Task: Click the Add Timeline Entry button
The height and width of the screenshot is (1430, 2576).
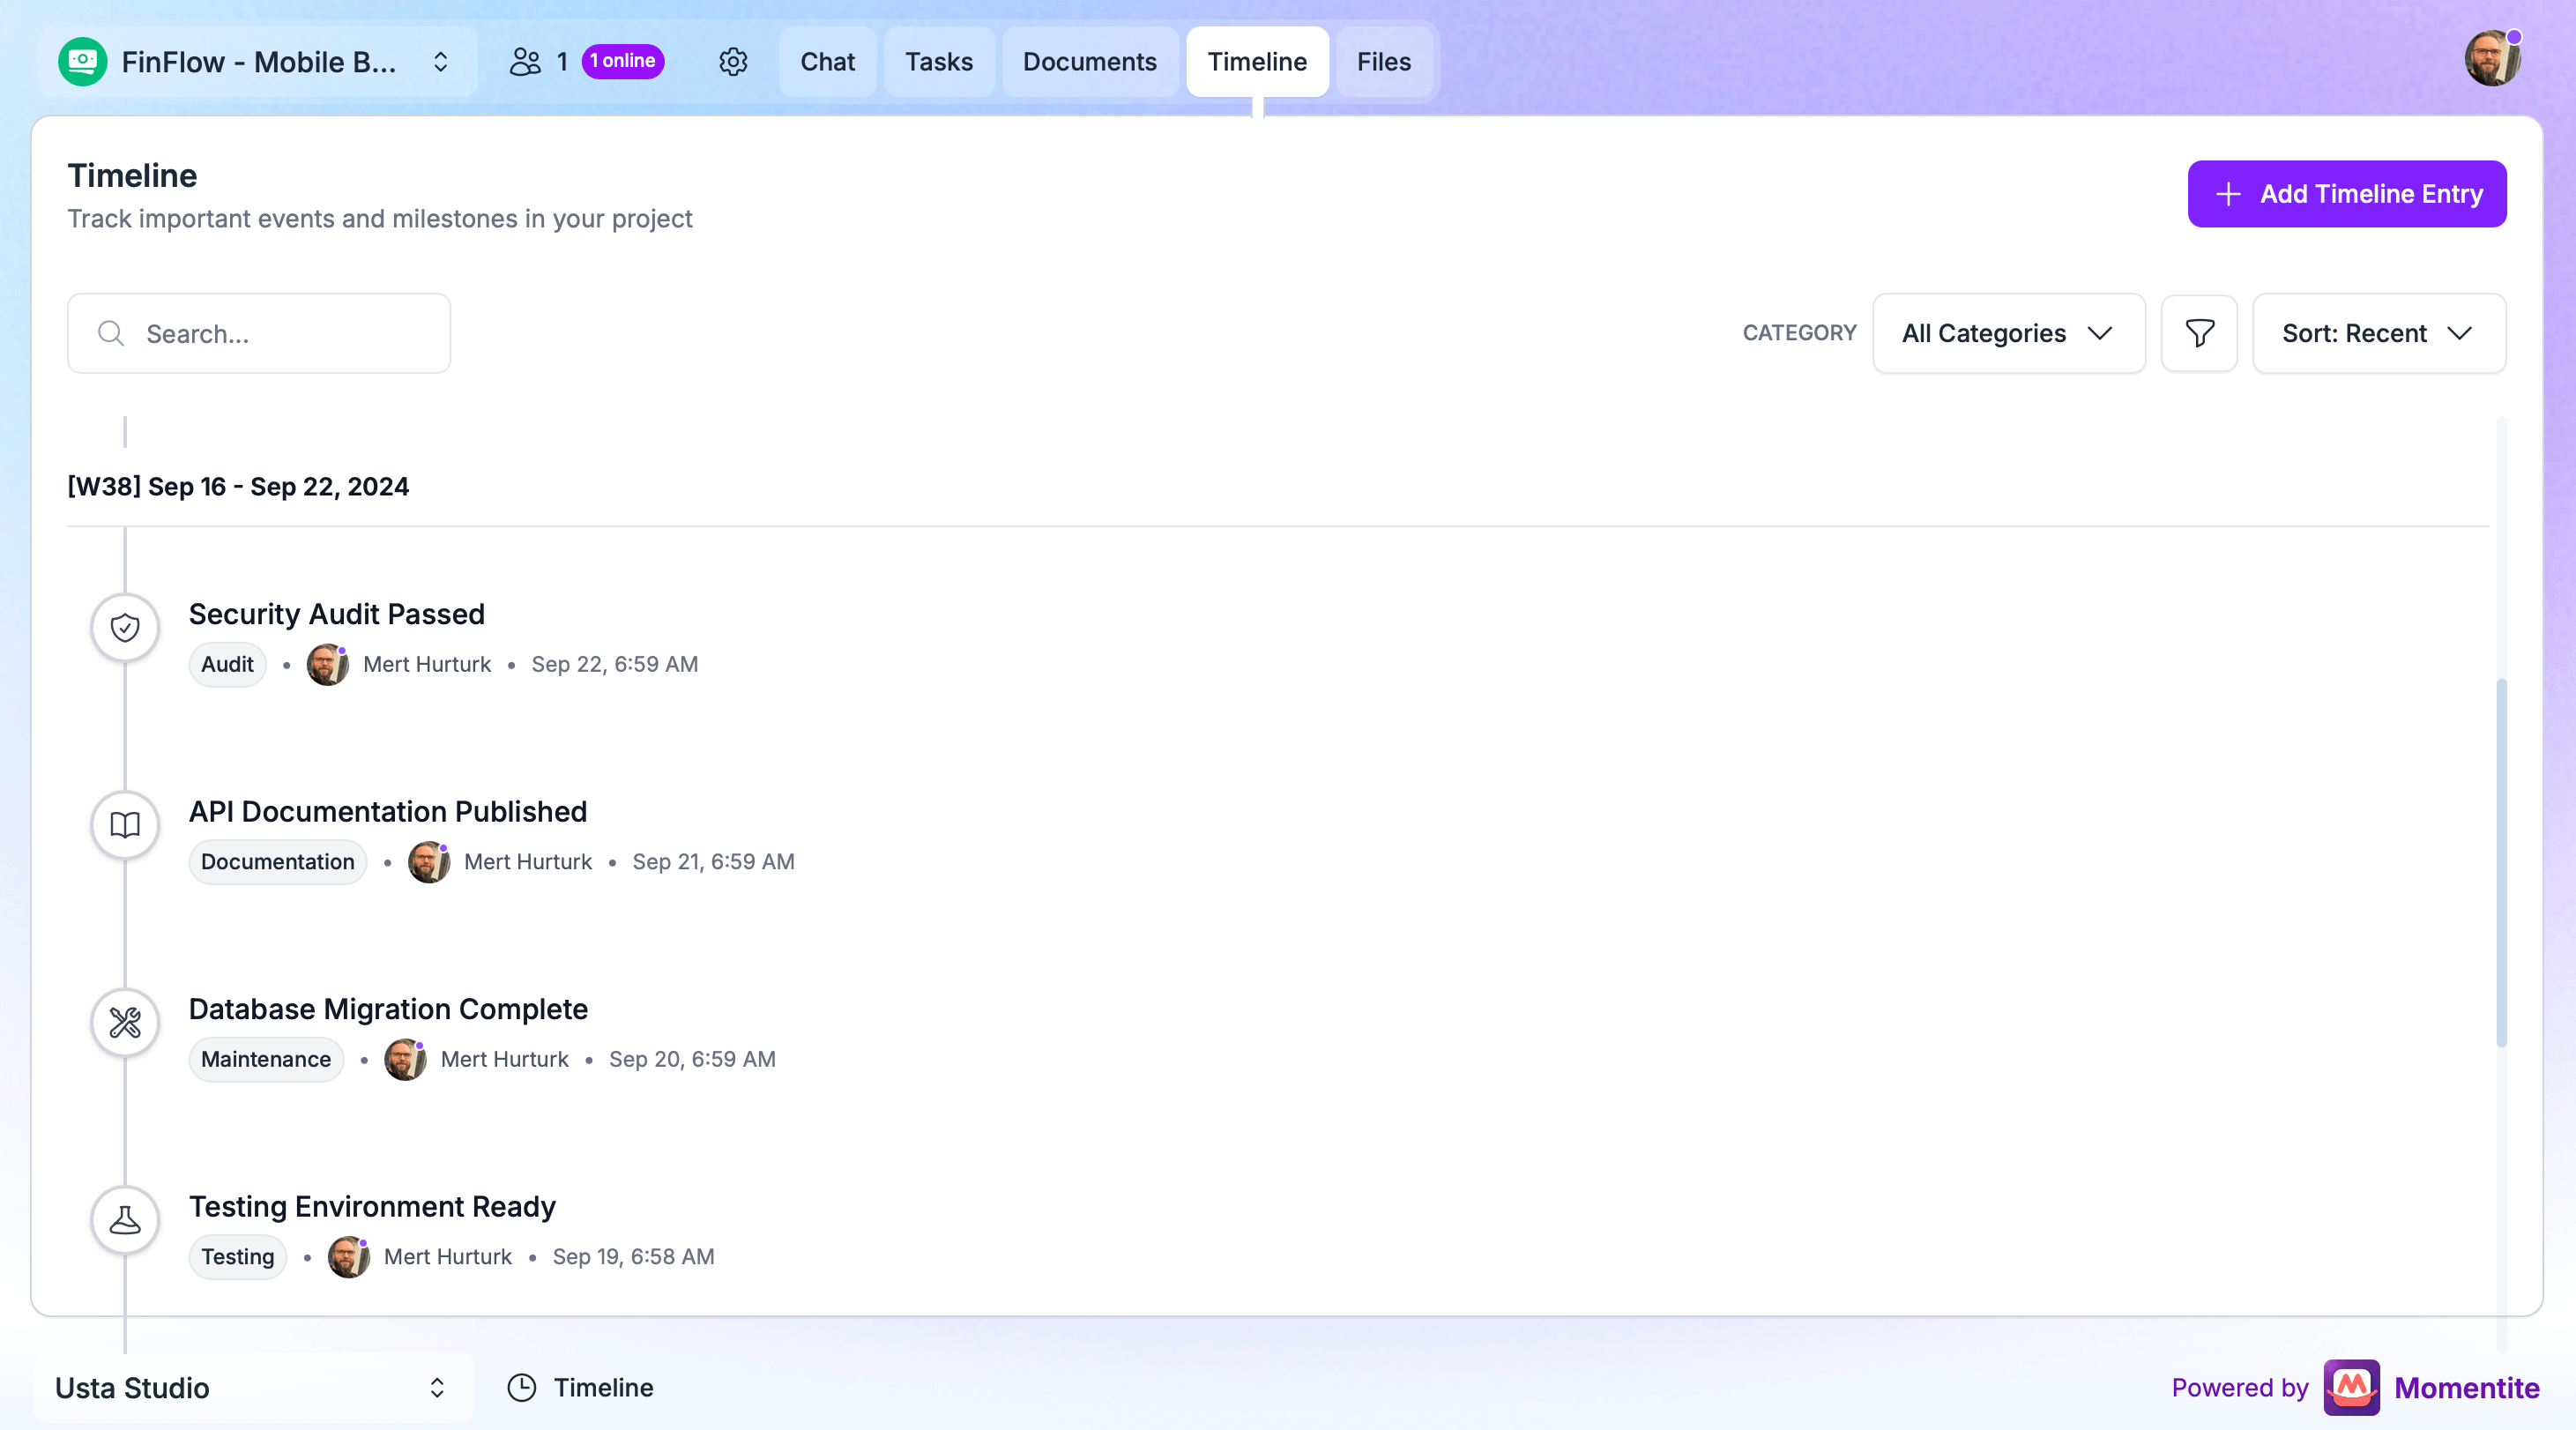Action: [x=2346, y=194]
